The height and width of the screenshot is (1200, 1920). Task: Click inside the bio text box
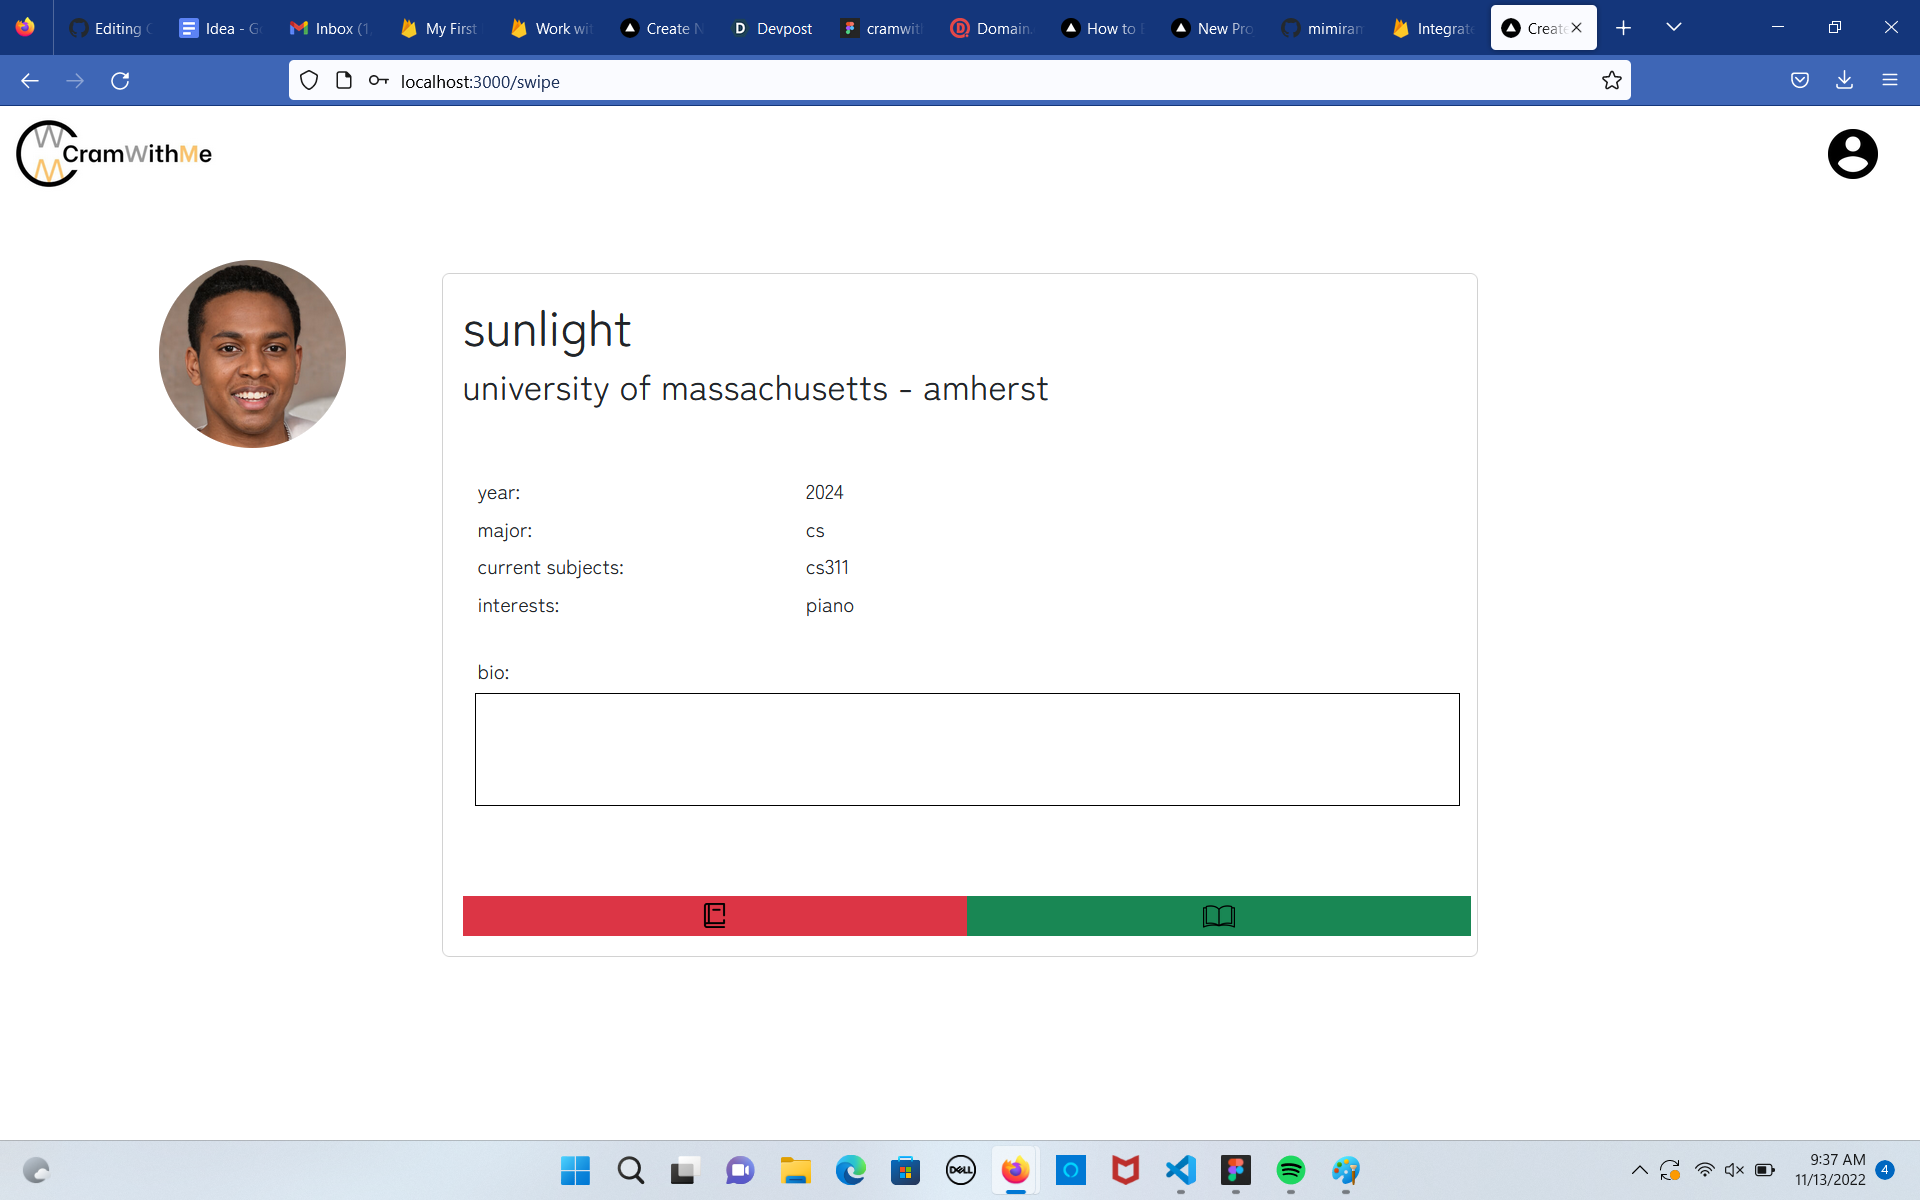(966, 749)
